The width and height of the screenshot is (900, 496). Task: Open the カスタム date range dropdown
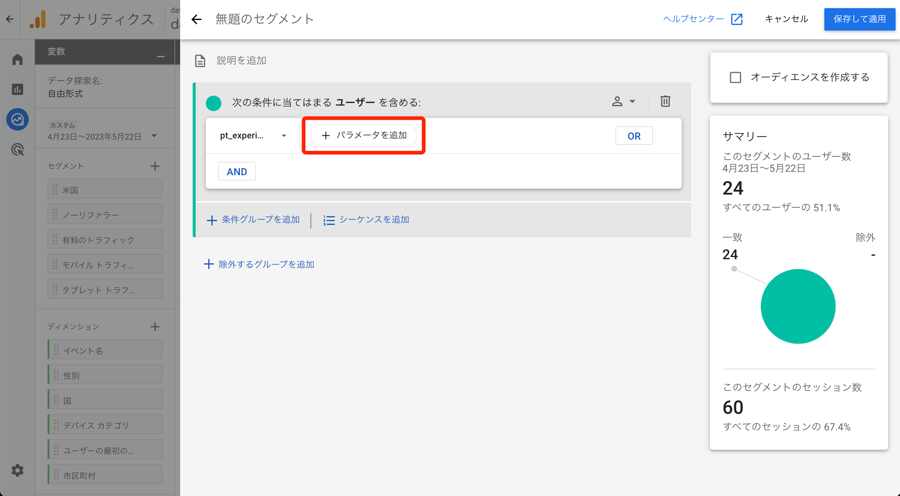click(103, 136)
